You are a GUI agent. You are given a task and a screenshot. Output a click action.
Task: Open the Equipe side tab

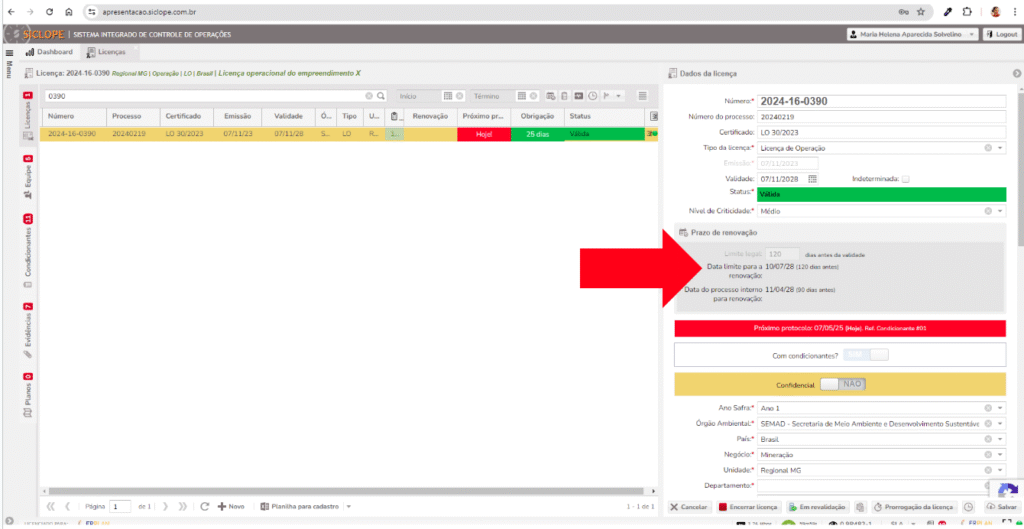tap(27, 177)
